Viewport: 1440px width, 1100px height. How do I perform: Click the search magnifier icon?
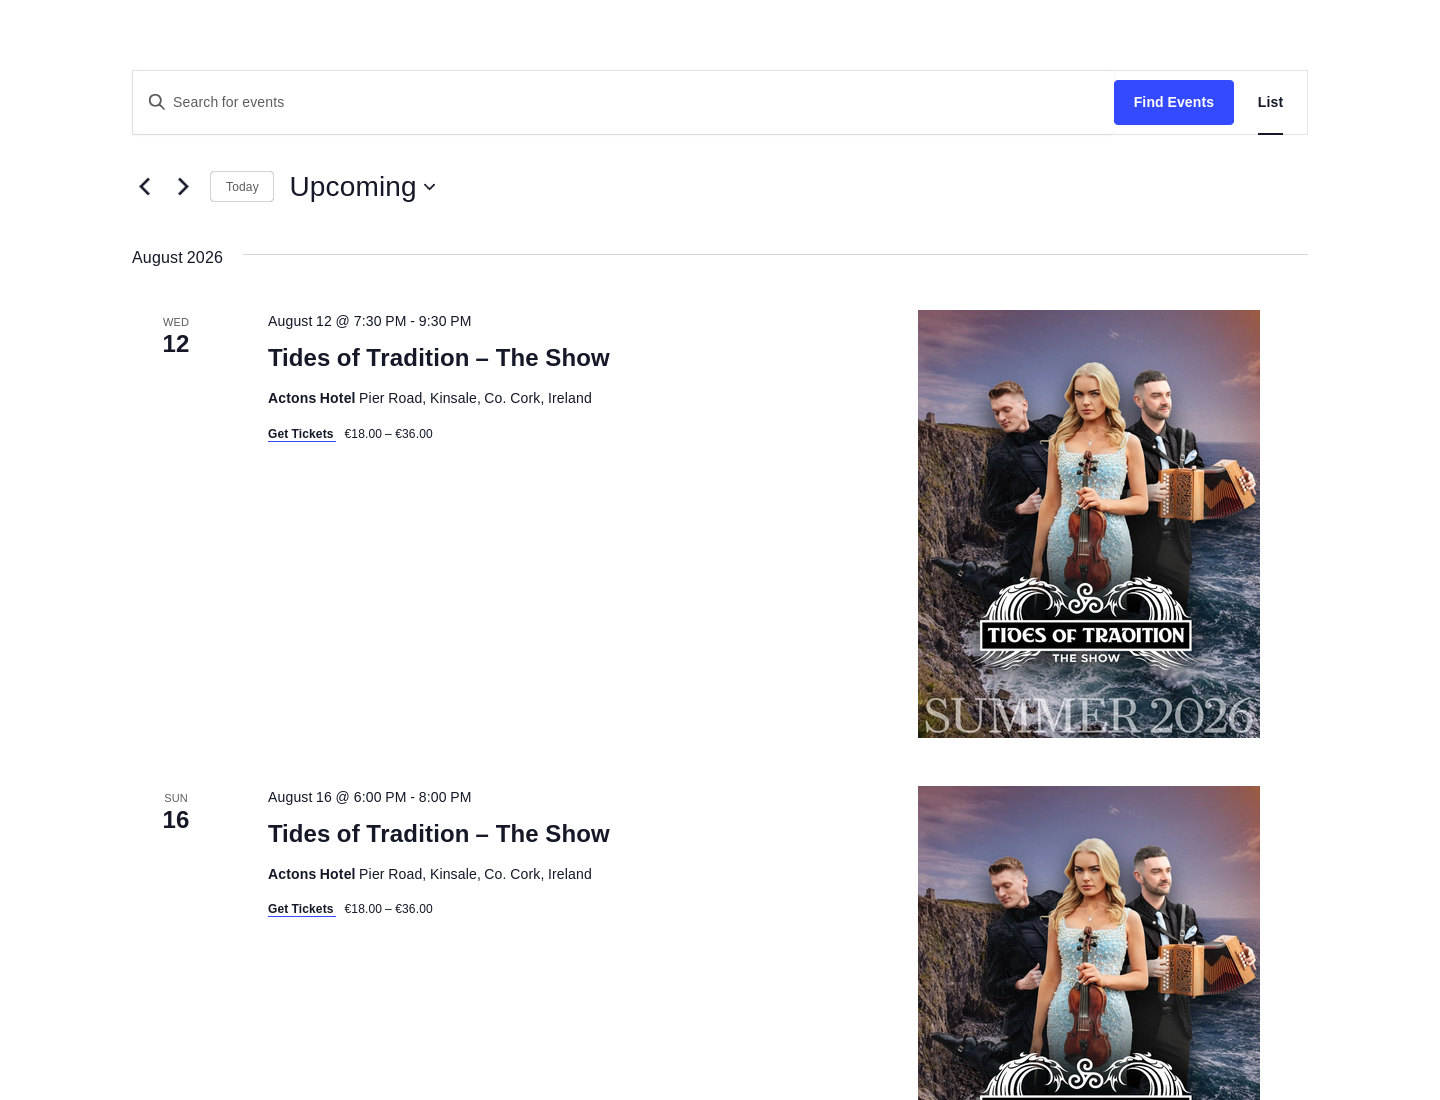click(157, 102)
